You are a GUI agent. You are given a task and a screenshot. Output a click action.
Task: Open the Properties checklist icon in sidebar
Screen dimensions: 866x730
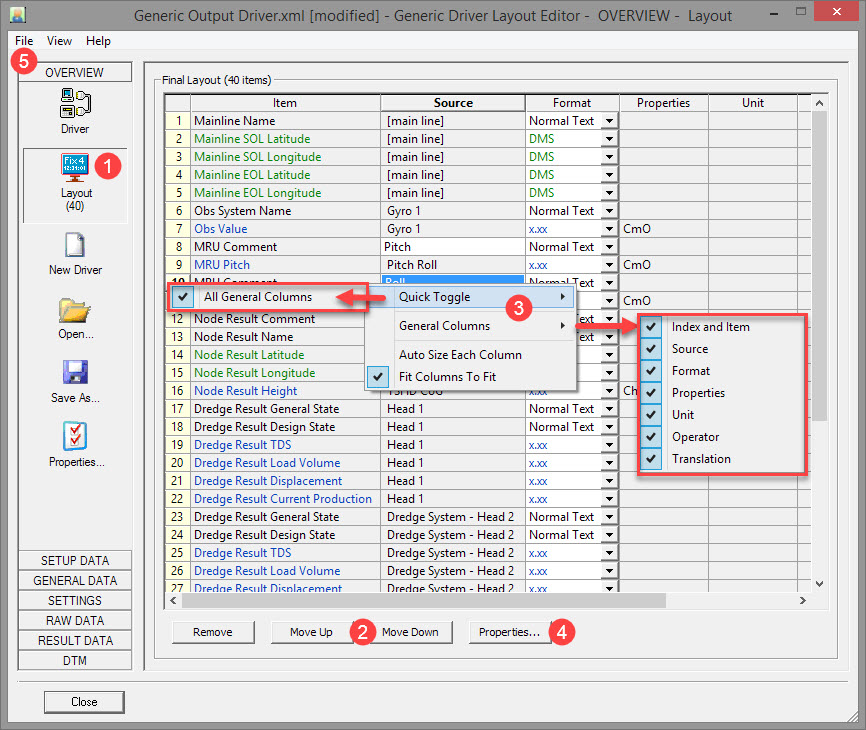click(x=75, y=438)
